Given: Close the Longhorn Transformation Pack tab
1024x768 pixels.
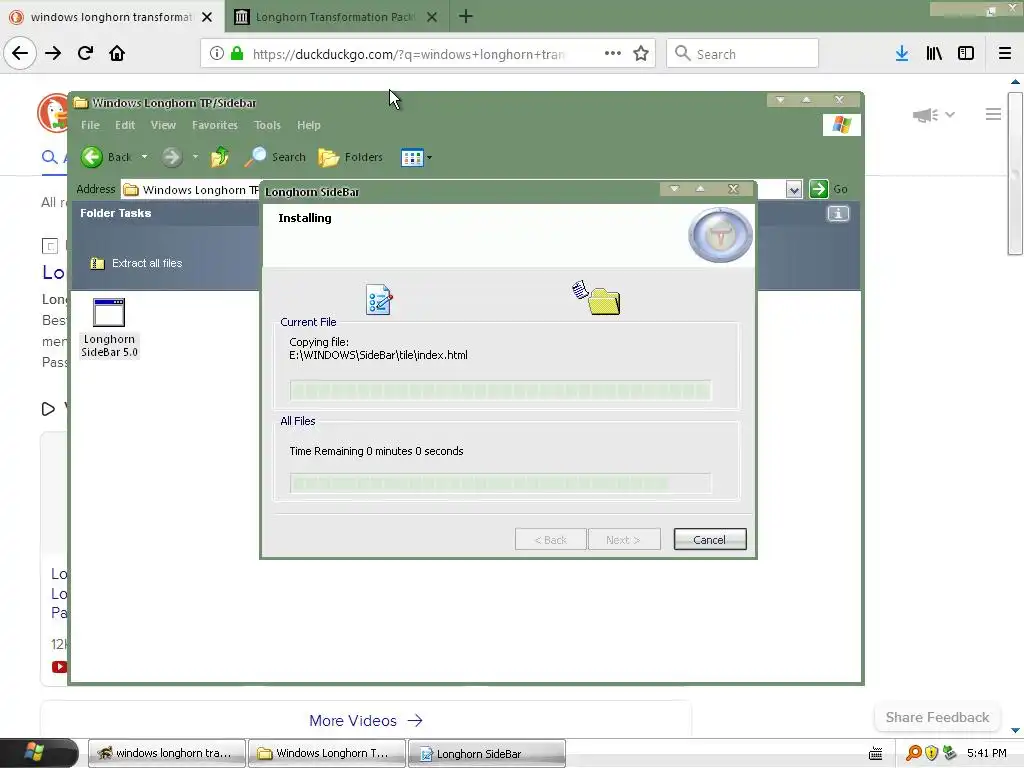Looking at the screenshot, I should (432, 17).
